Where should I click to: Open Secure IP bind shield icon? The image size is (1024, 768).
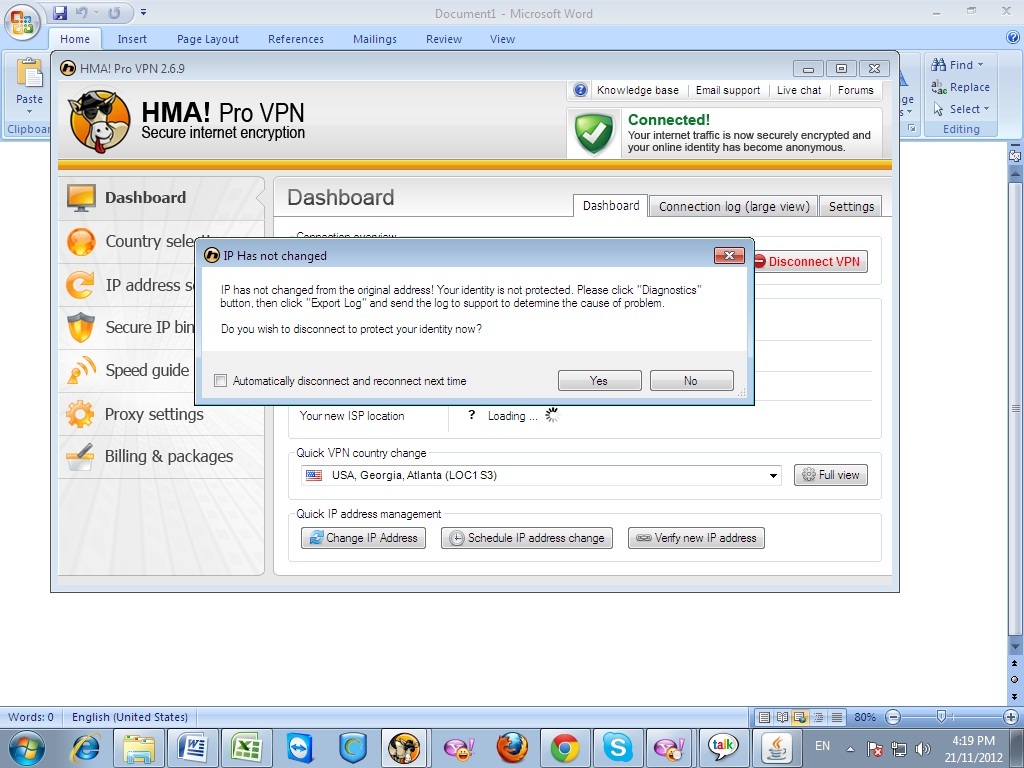(x=81, y=327)
